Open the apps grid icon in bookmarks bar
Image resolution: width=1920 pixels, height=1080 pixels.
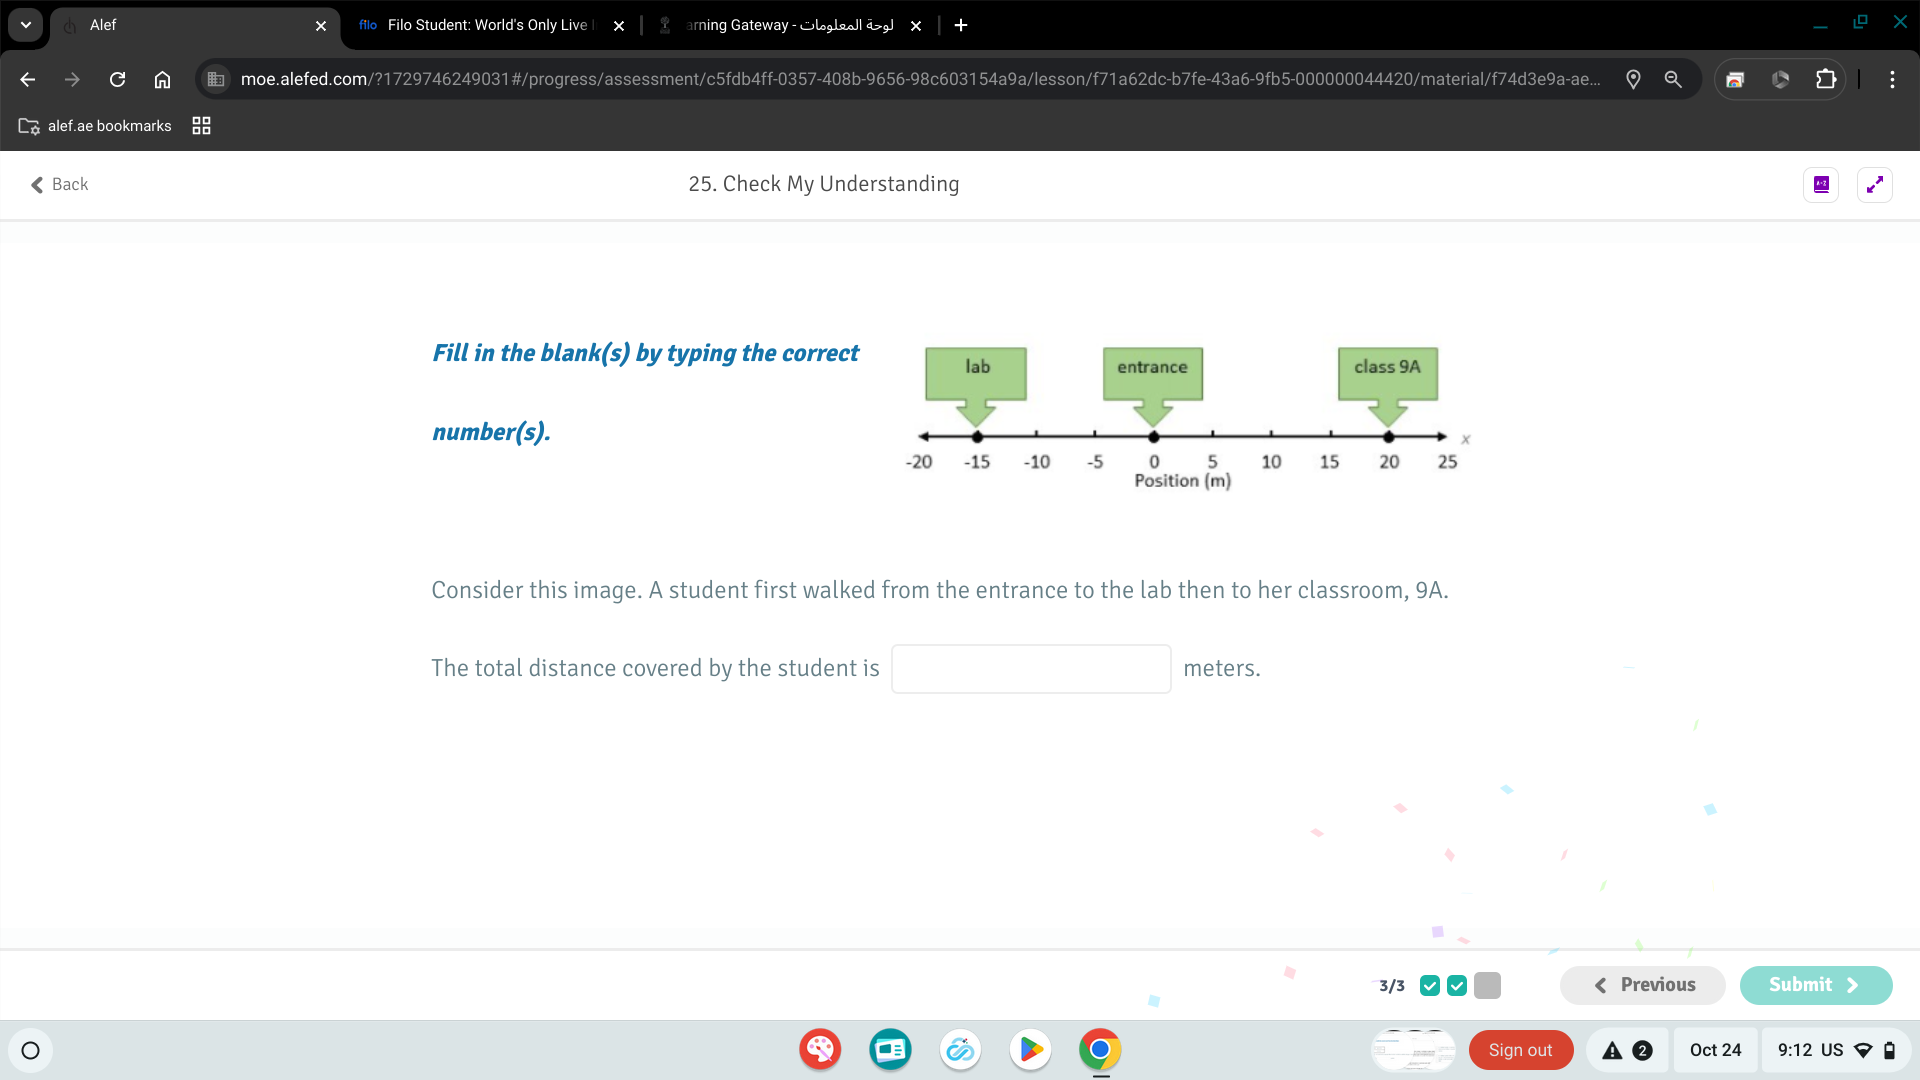click(201, 126)
